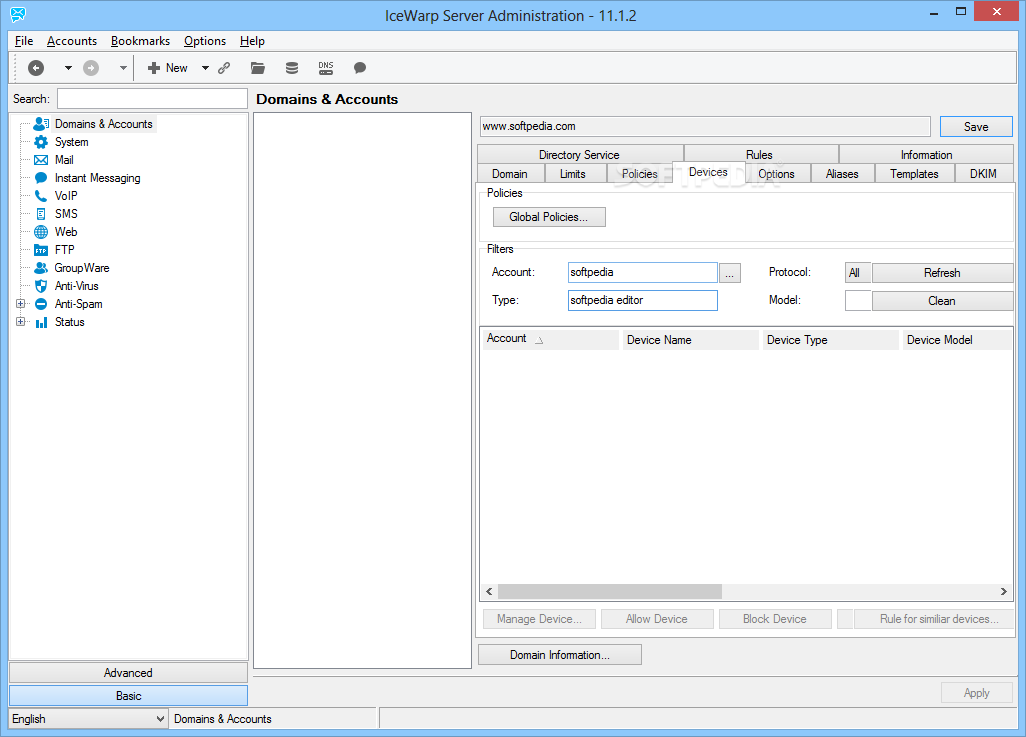Click the Anti-Spam icon
The image size is (1026, 737).
41,304
